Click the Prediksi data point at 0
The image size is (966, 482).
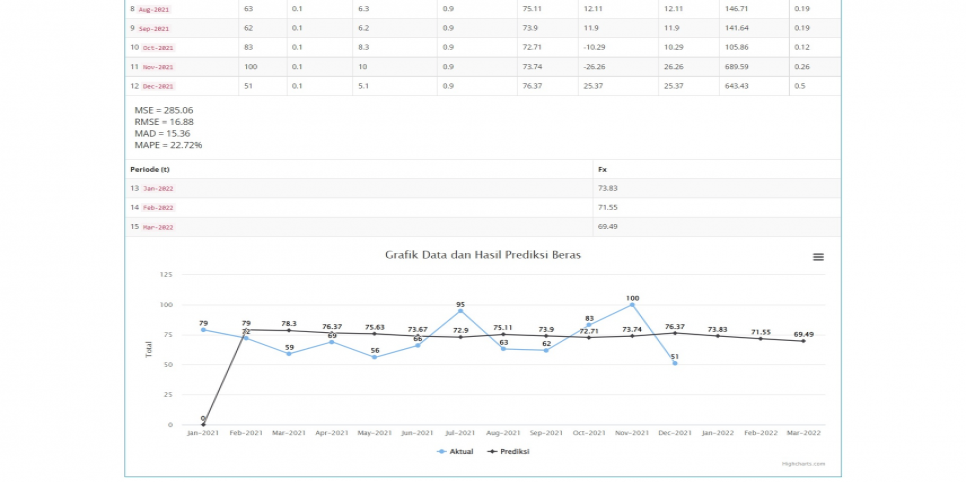click(203, 424)
